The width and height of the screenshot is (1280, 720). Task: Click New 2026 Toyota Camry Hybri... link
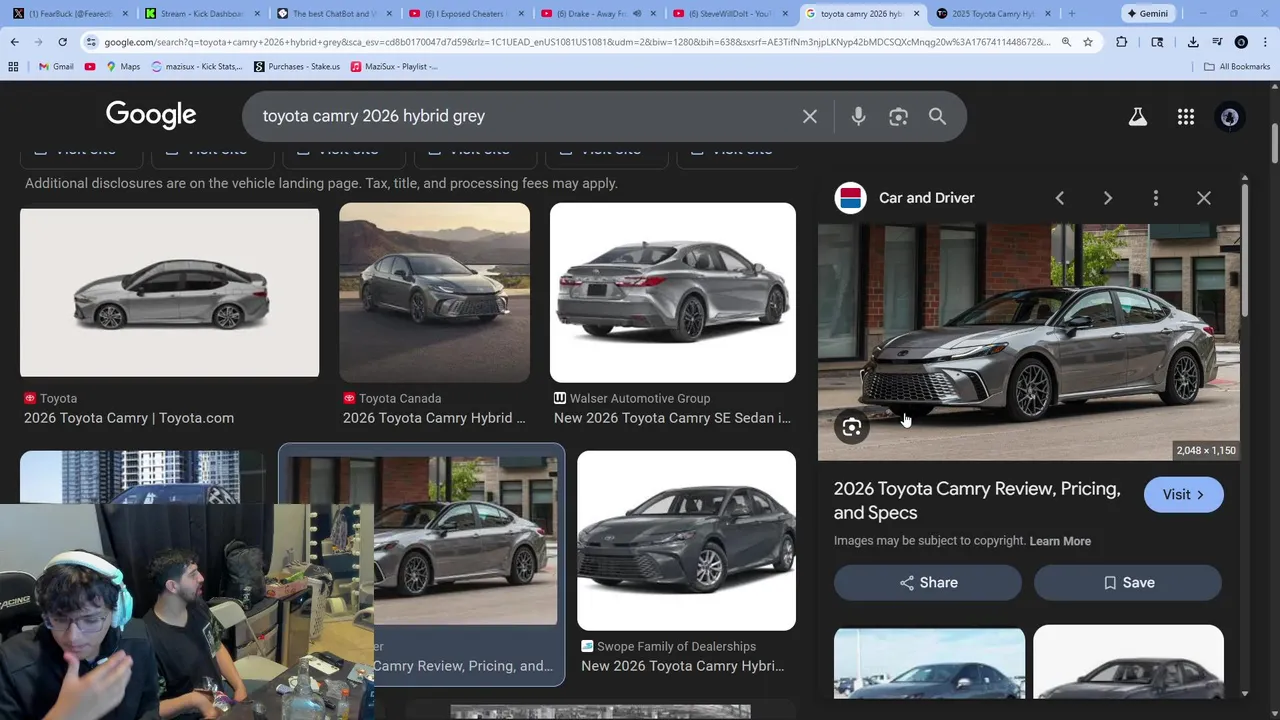[682, 666]
